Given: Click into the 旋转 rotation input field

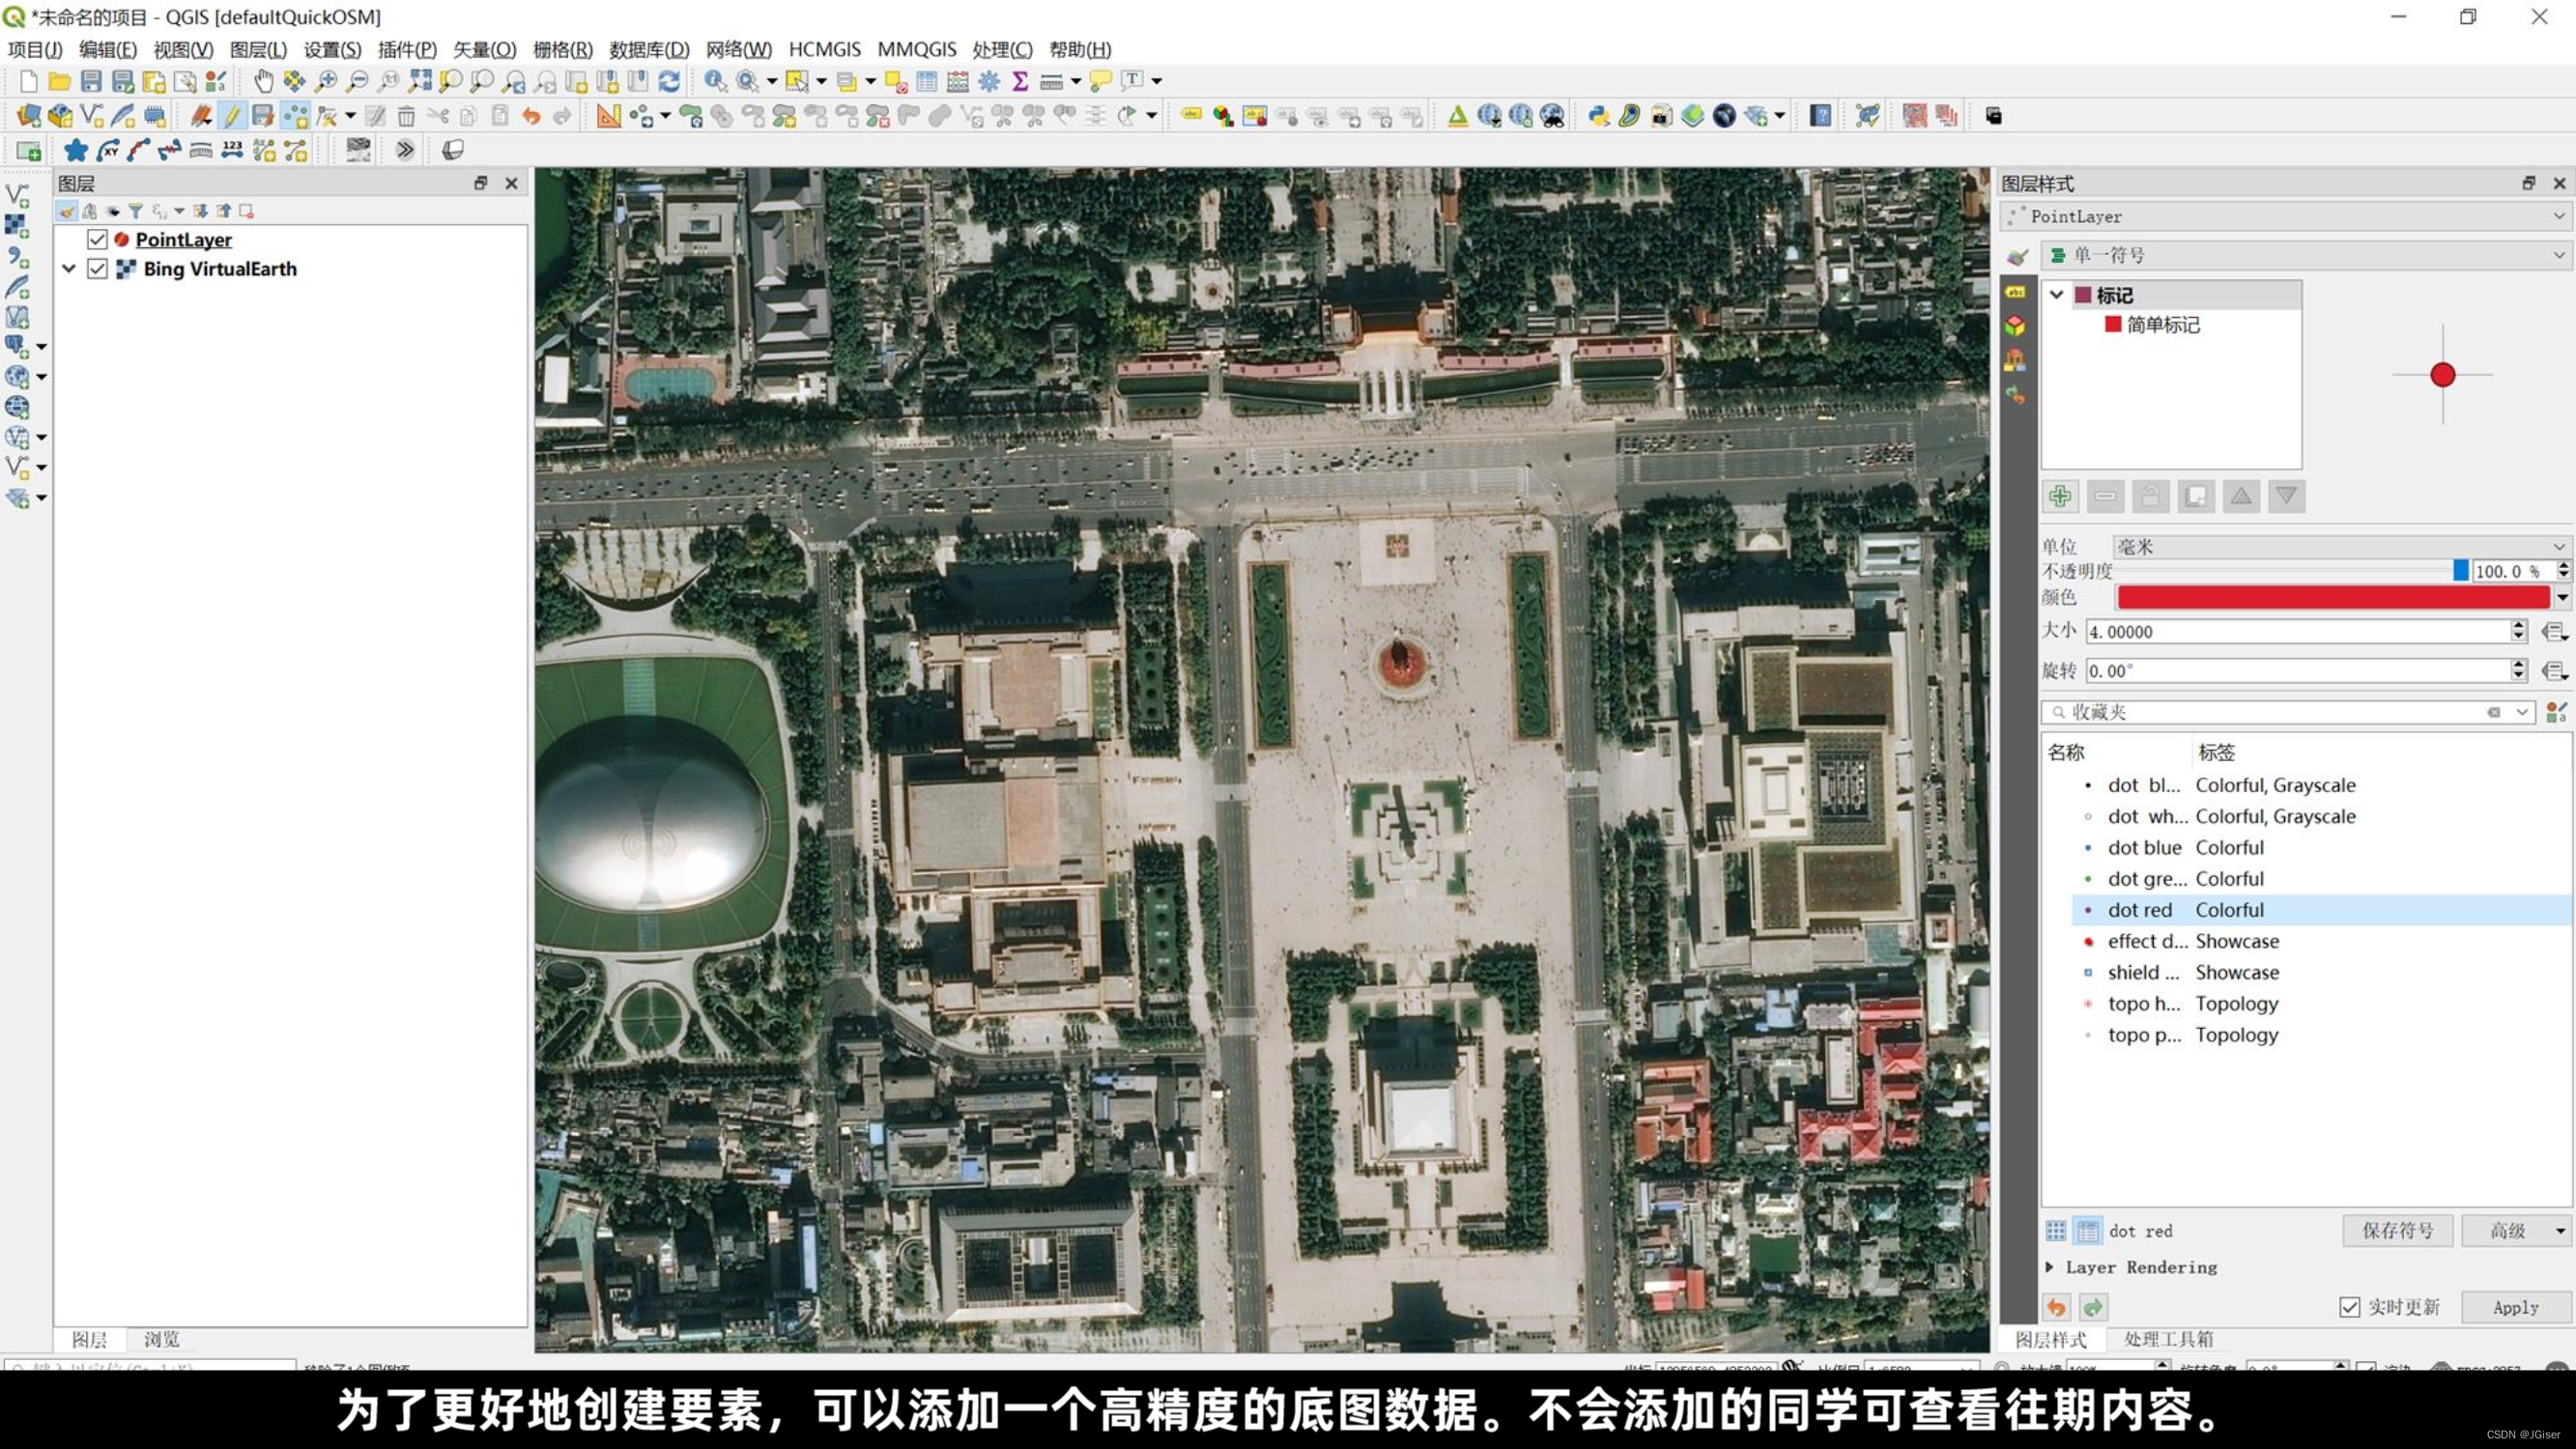Looking at the screenshot, I should coord(2297,671).
